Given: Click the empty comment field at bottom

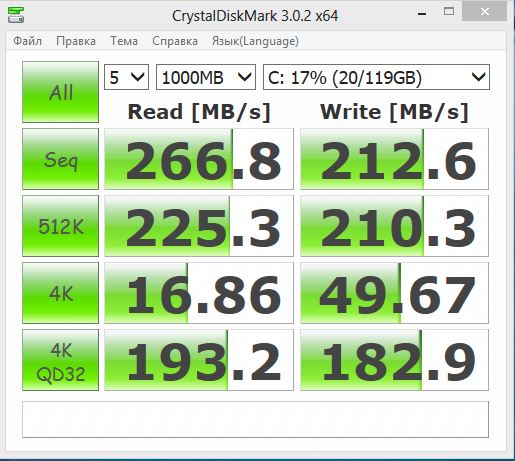Looking at the screenshot, I should (255, 419).
